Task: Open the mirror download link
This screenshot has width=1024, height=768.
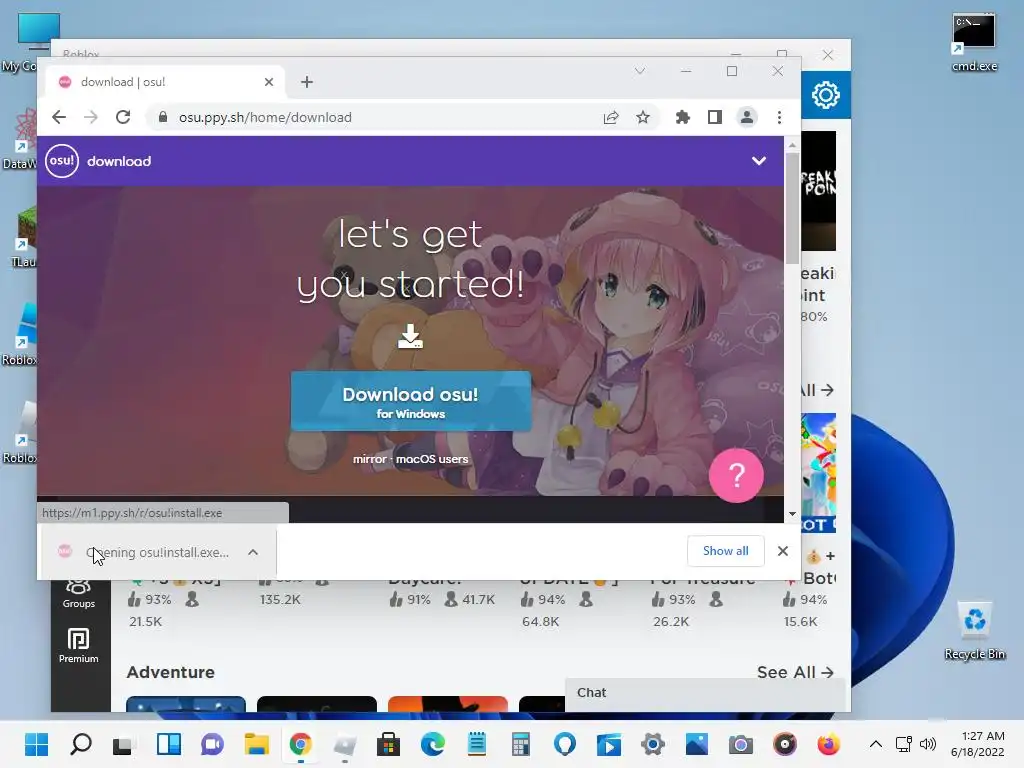Action: (x=370, y=459)
